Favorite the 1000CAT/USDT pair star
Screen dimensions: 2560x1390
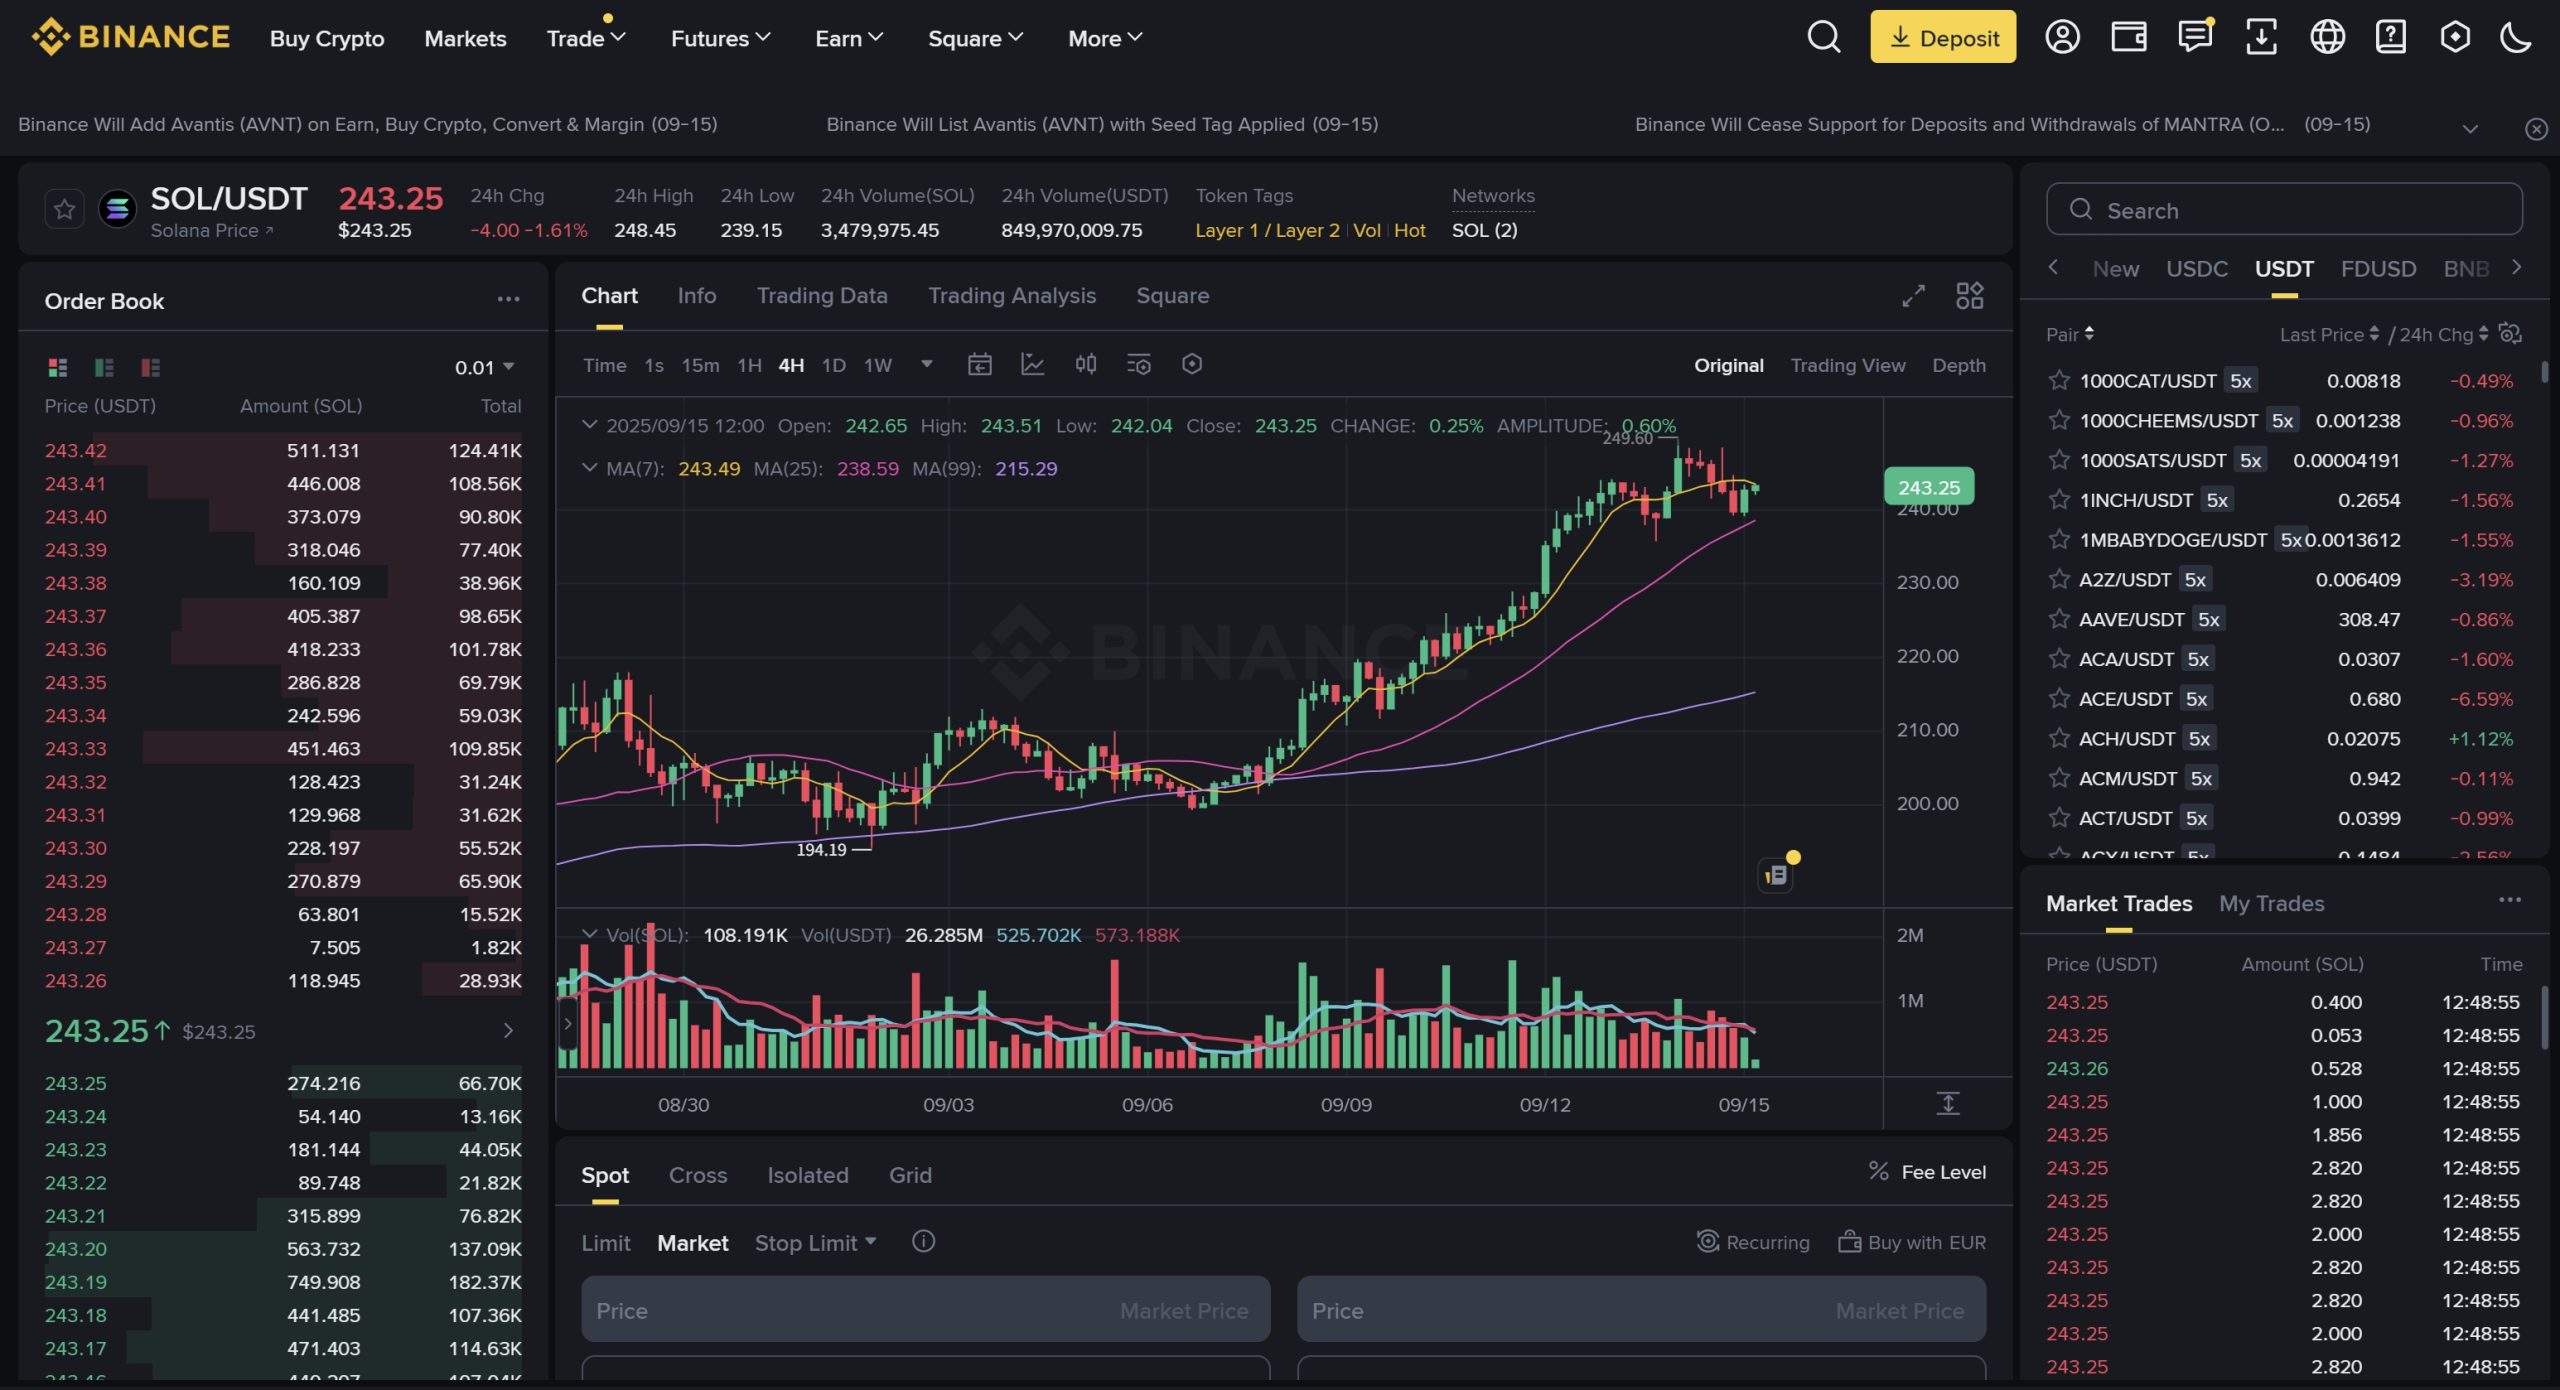(x=2058, y=380)
